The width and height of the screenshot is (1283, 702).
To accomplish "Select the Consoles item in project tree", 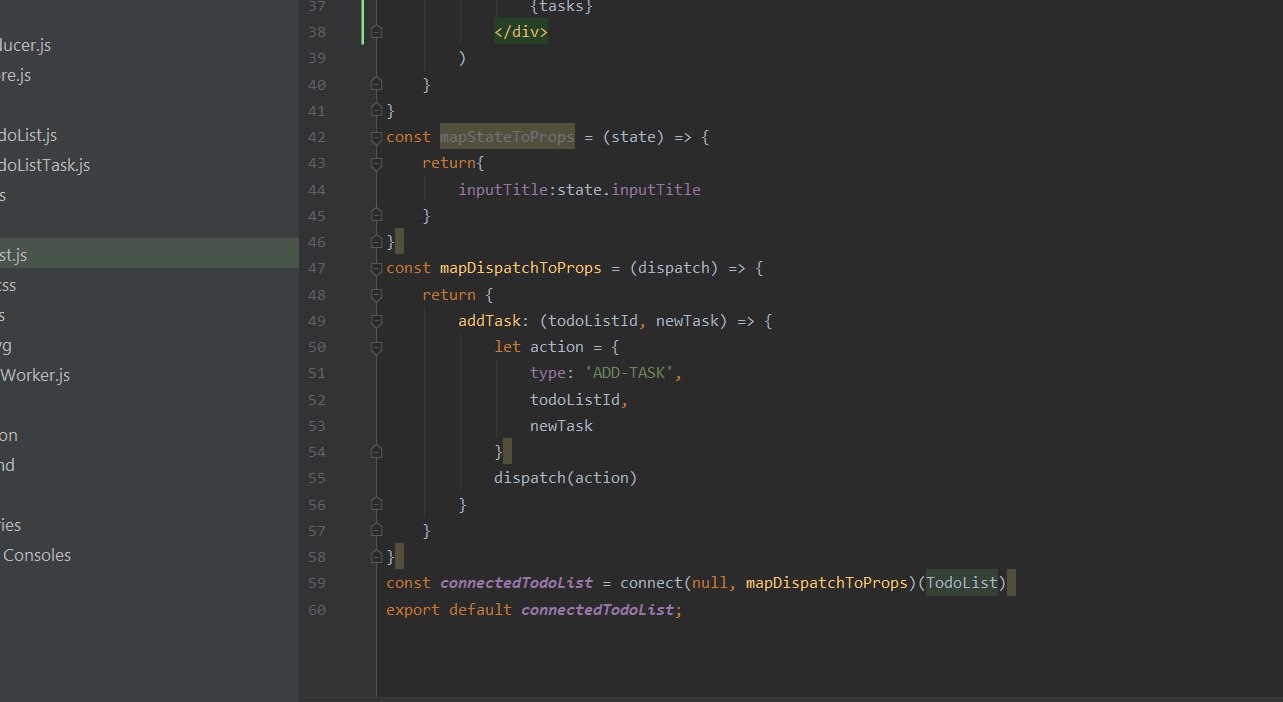I will 37,555.
